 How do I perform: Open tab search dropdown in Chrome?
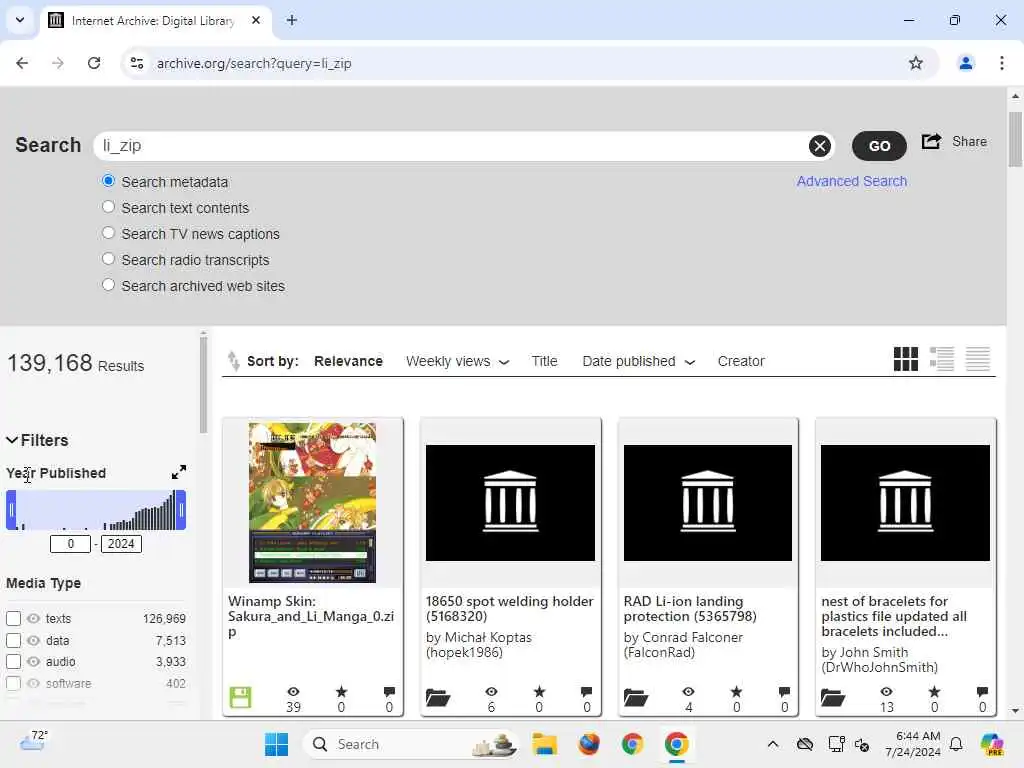[20, 20]
